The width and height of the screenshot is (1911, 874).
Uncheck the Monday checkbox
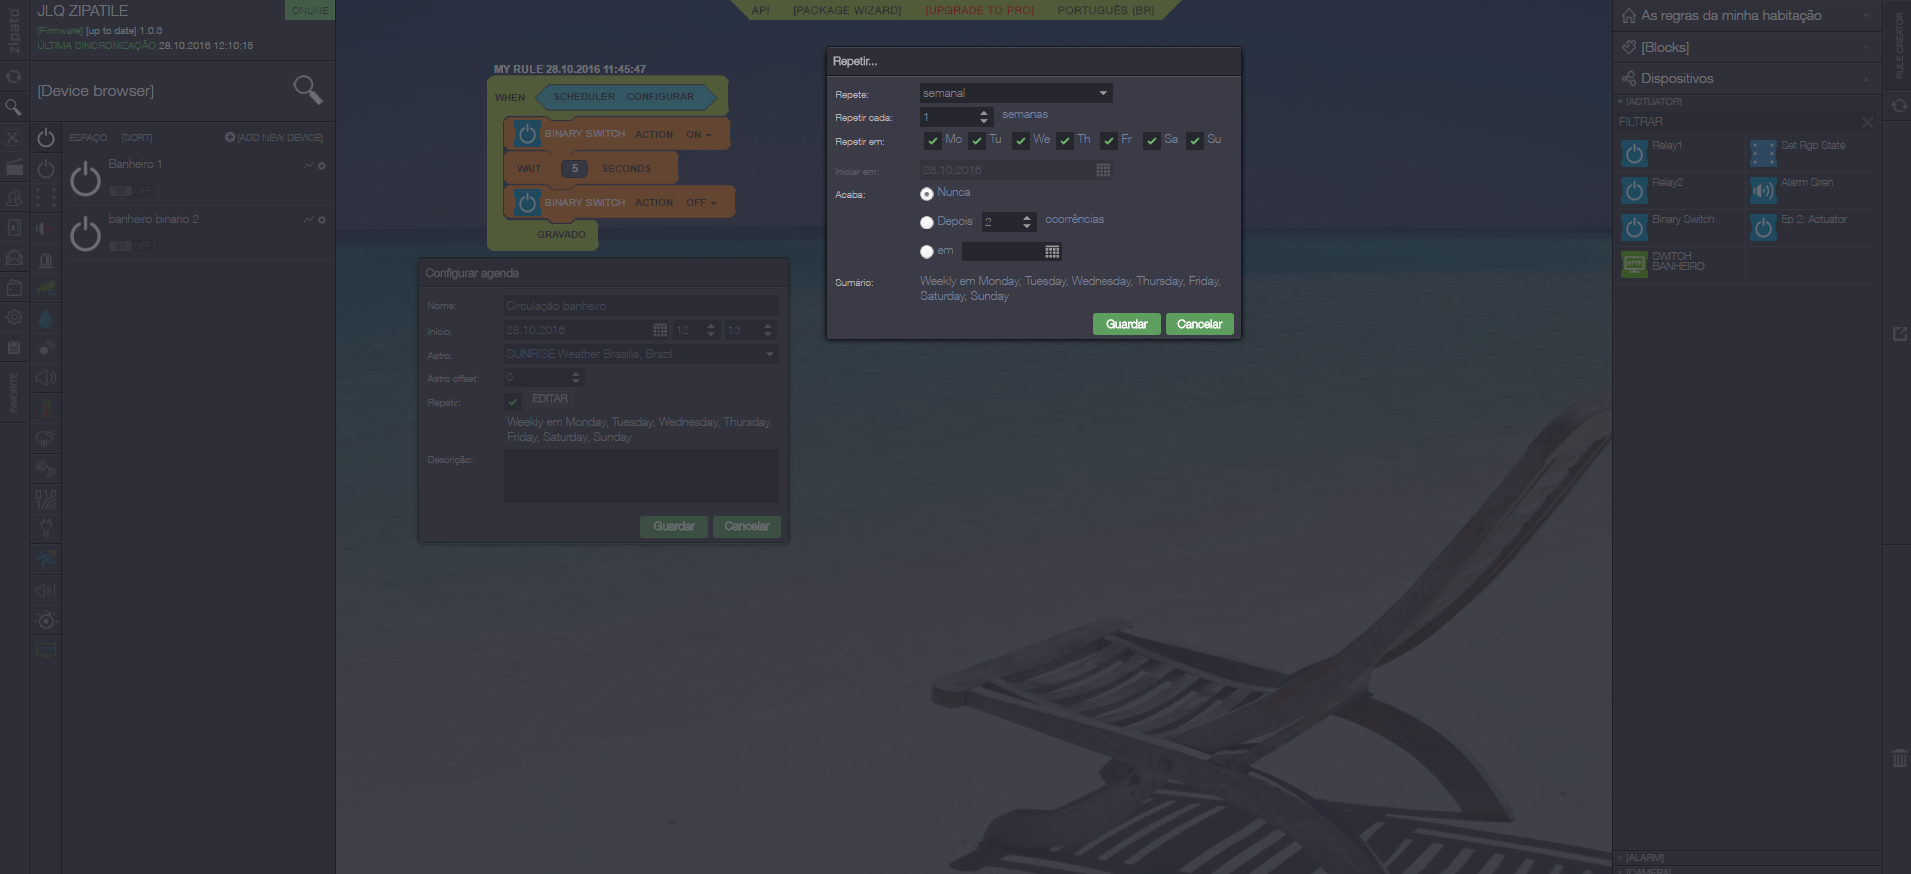click(x=932, y=141)
